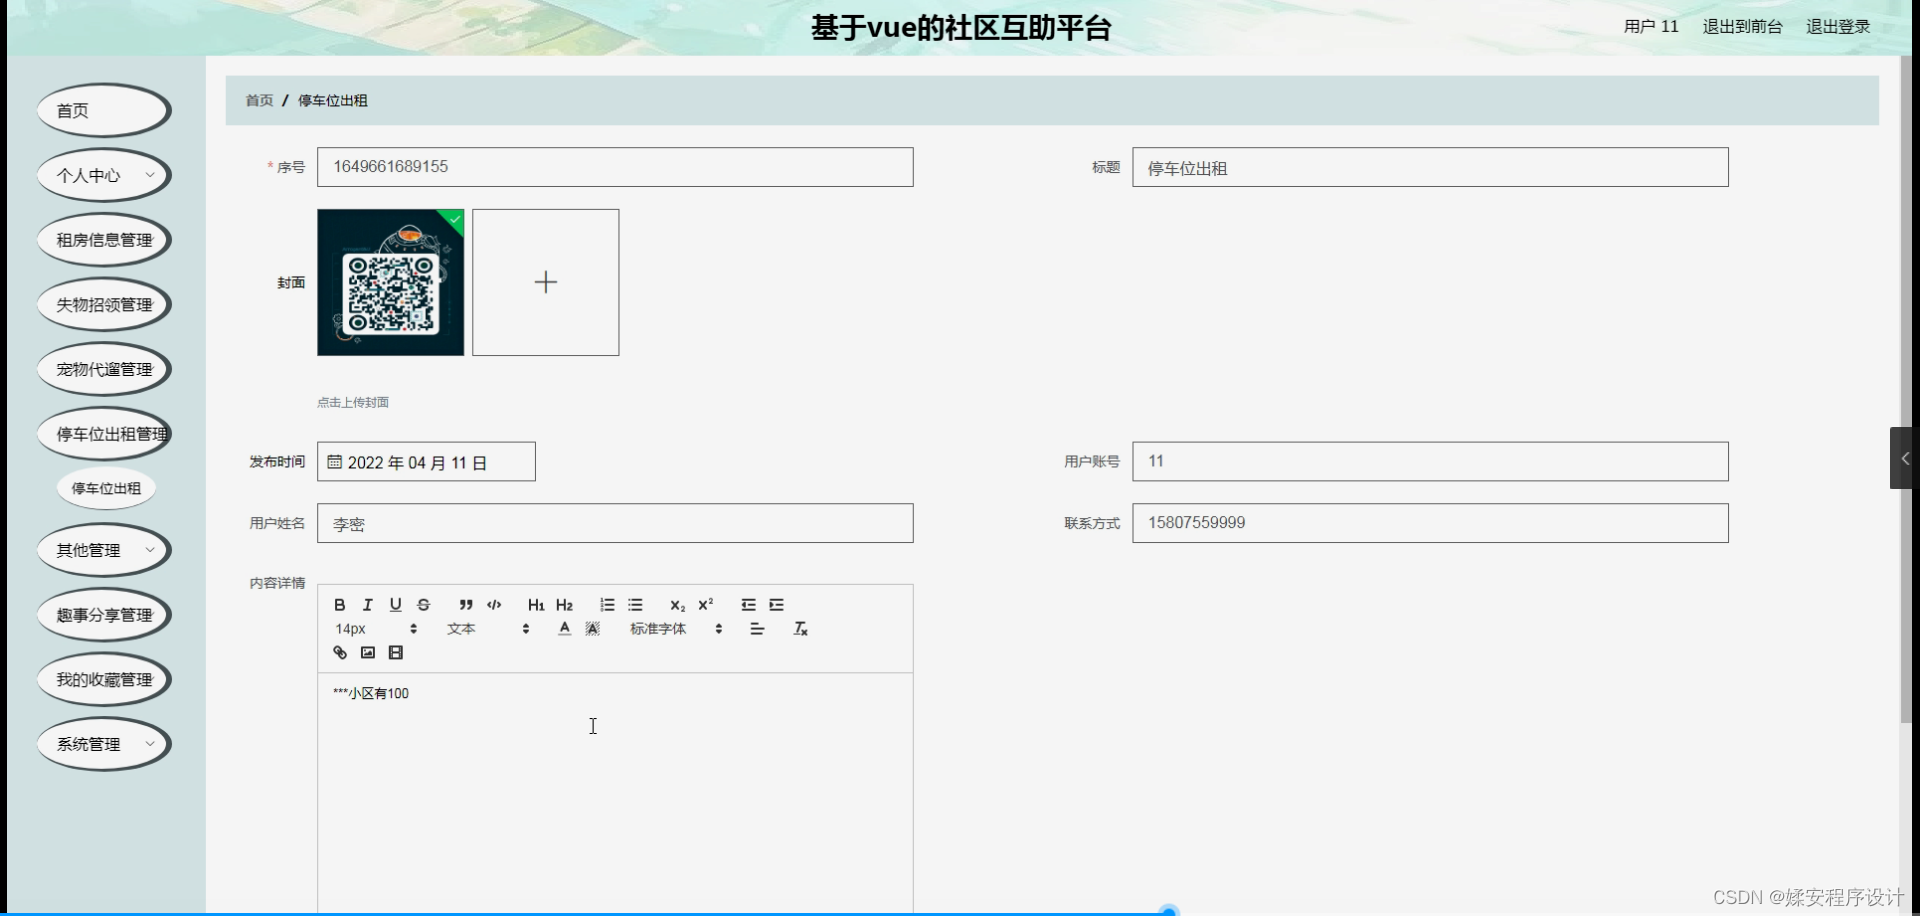Insert an image via the editor toolbar

click(368, 652)
